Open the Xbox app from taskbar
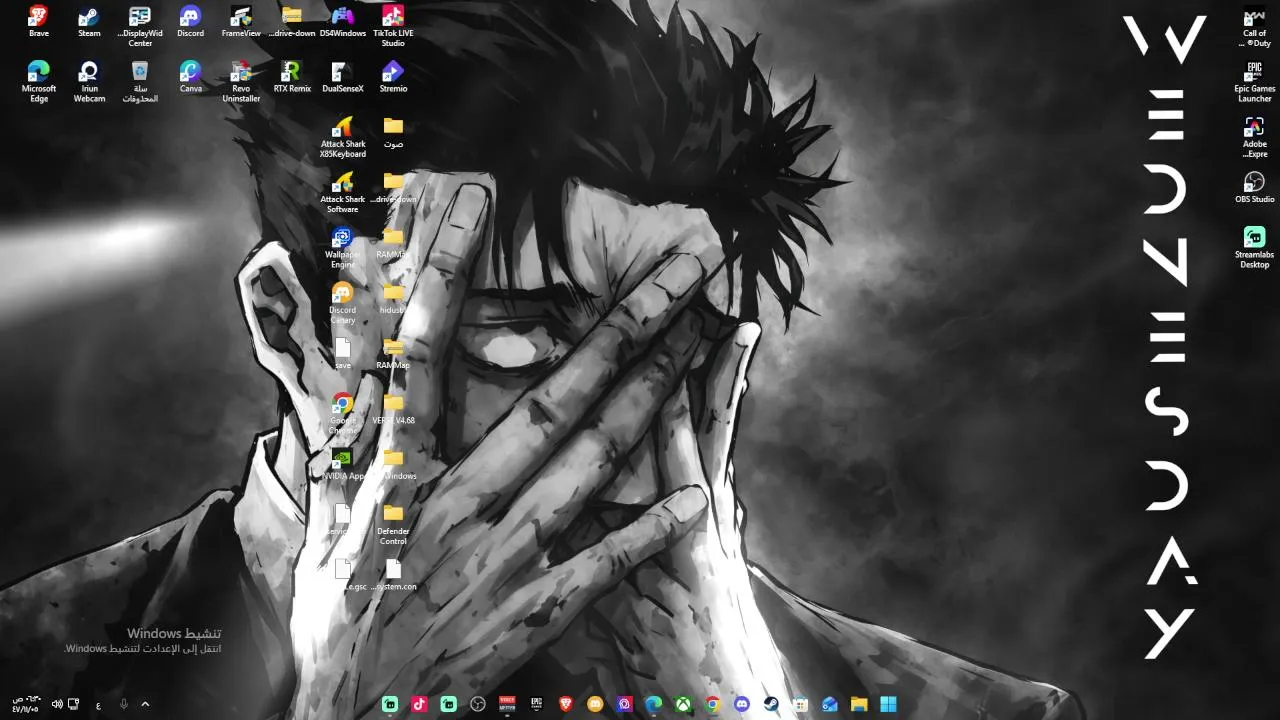This screenshot has height=720, width=1280. coord(683,704)
